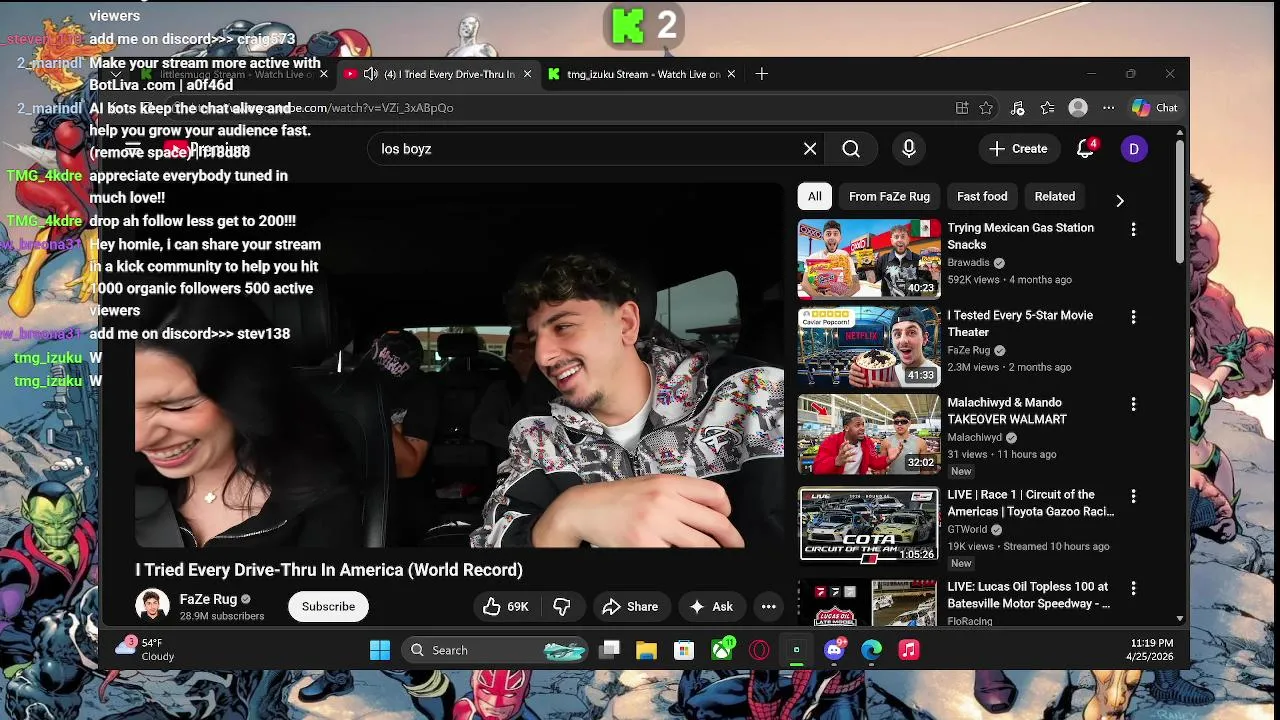
Task: Select the Related filter chip
Action: pyautogui.click(x=1055, y=197)
